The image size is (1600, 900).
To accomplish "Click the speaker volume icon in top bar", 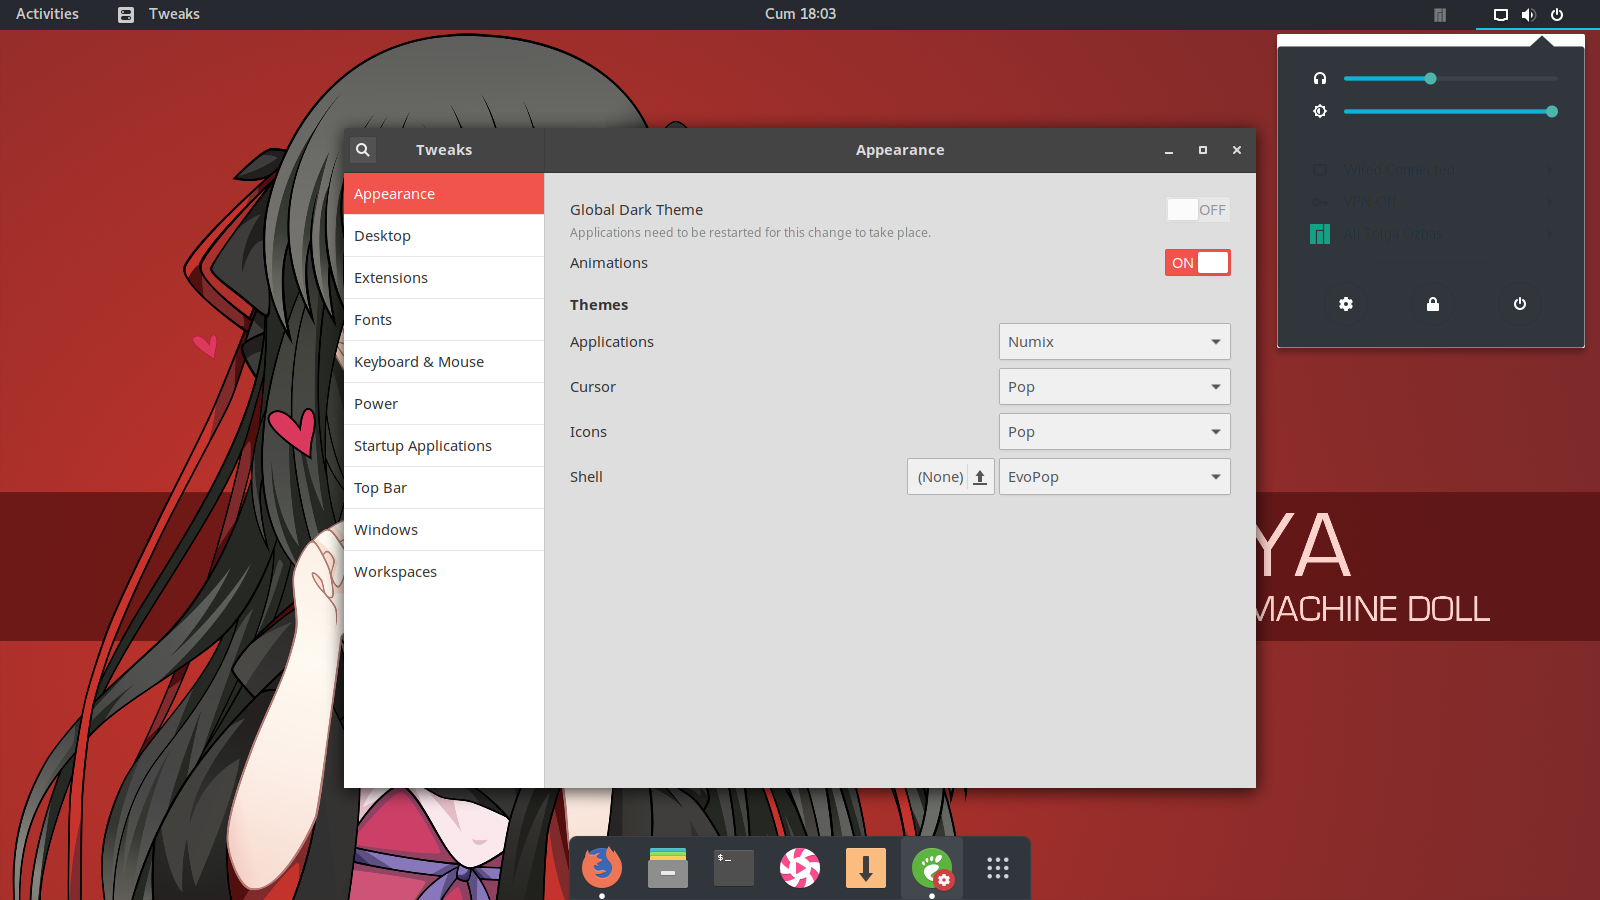I will [x=1529, y=15].
